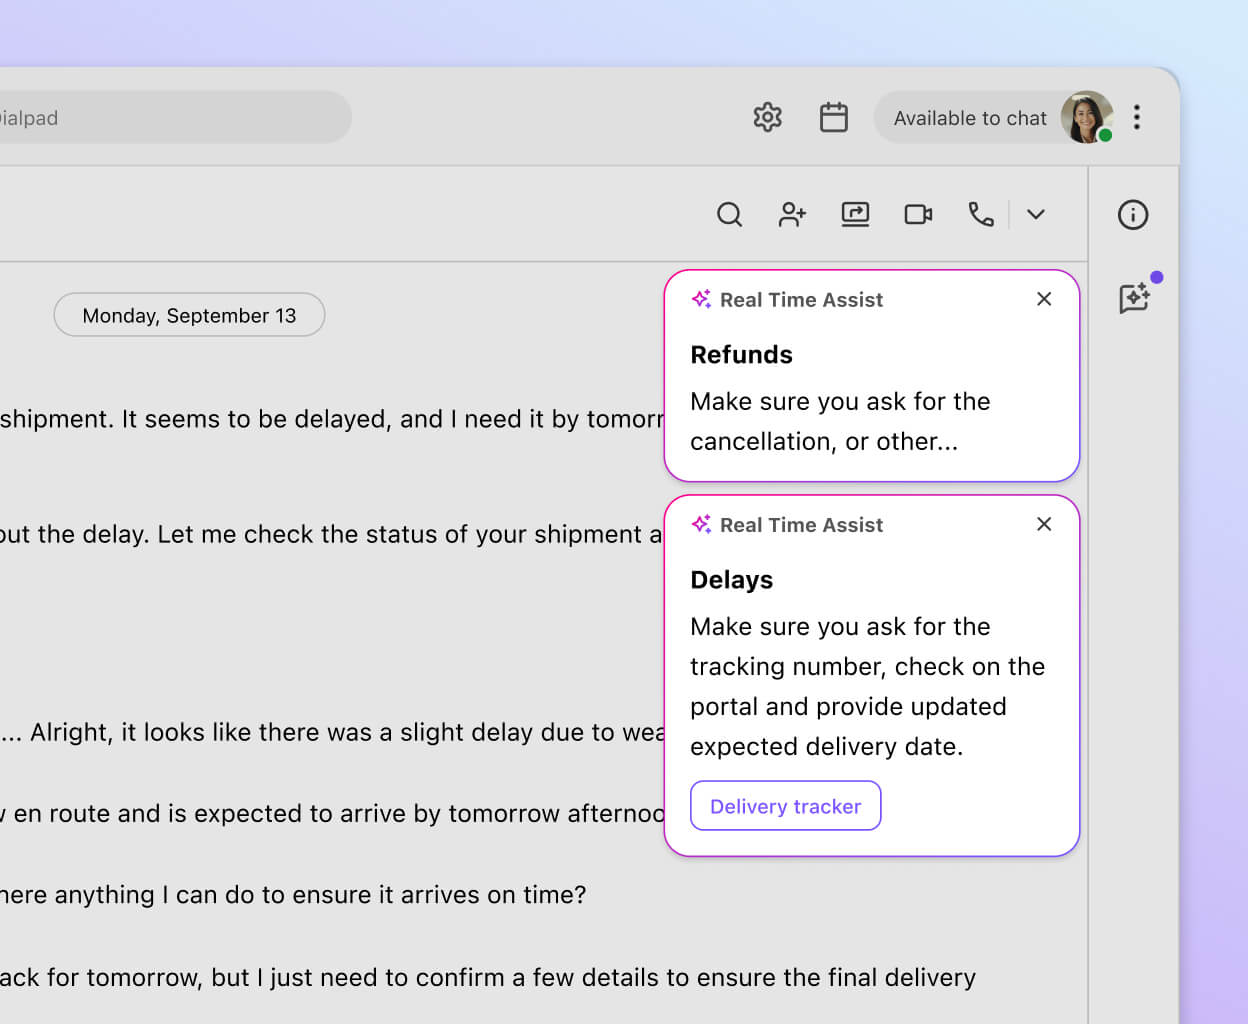Open the conversation info panel
This screenshot has width=1248, height=1024.
1132,214
